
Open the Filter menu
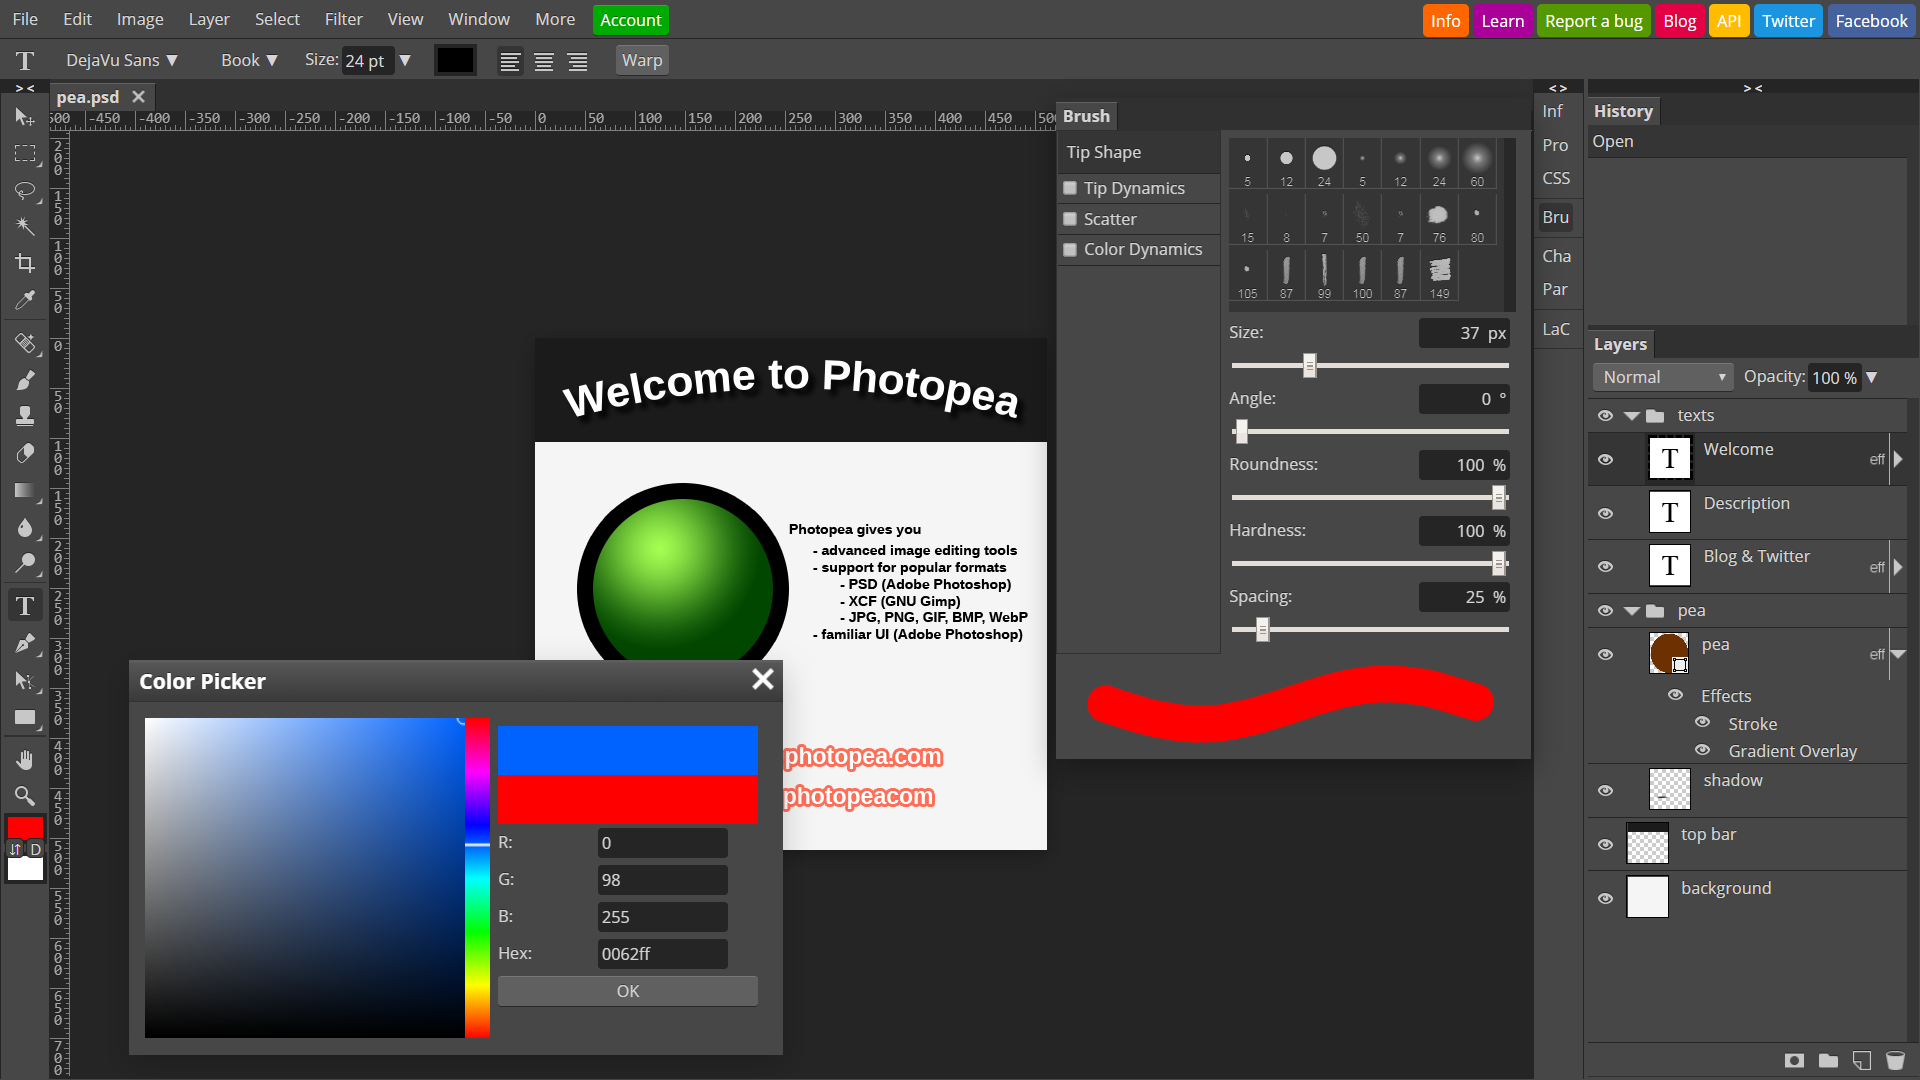[x=343, y=20]
